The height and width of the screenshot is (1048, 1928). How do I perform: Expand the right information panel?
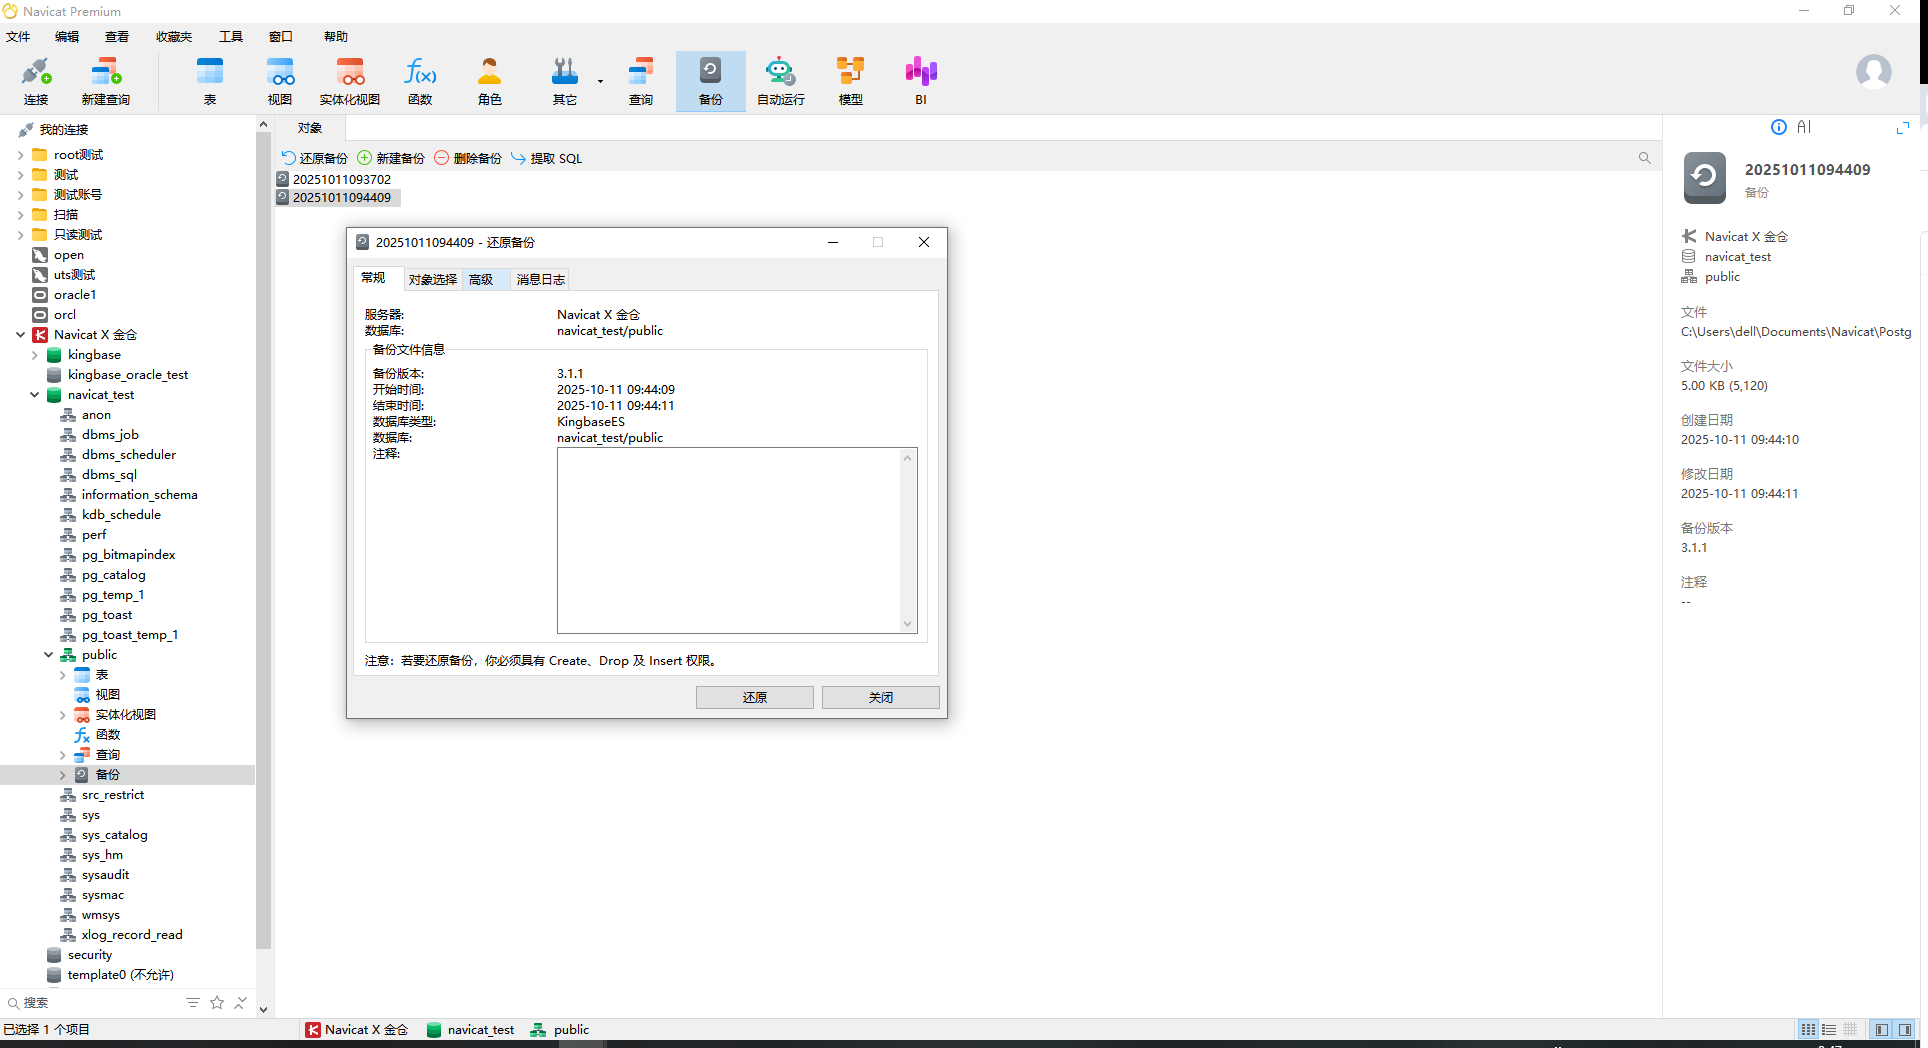[1903, 127]
